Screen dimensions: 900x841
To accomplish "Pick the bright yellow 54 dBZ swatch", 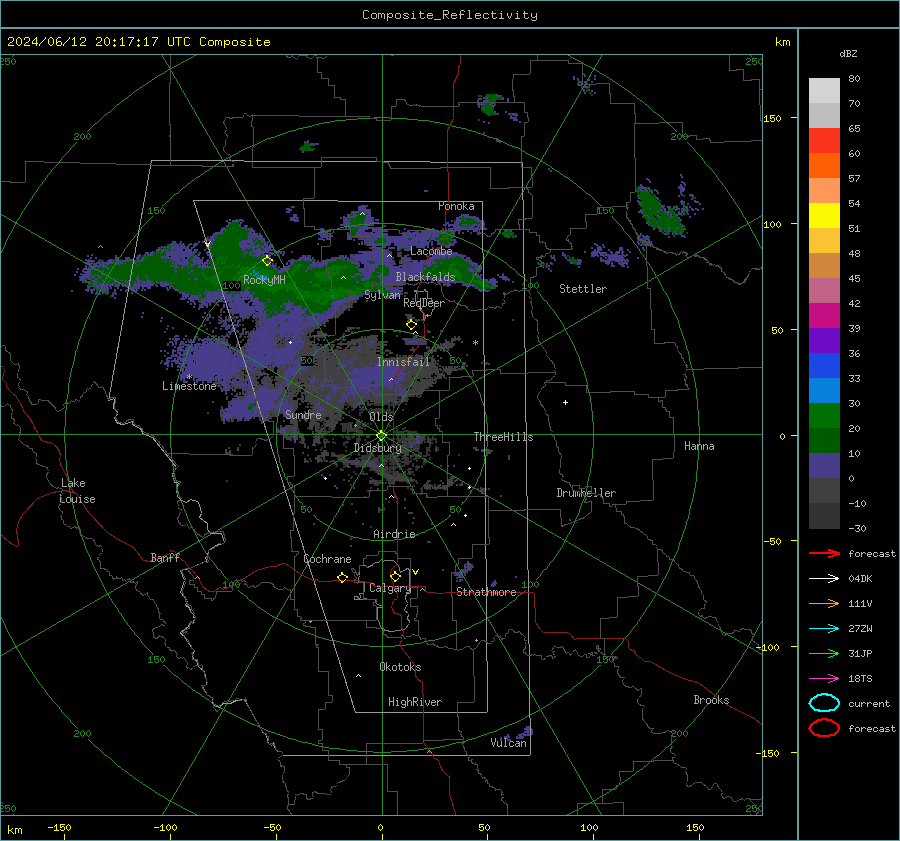I will tap(824, 215).
